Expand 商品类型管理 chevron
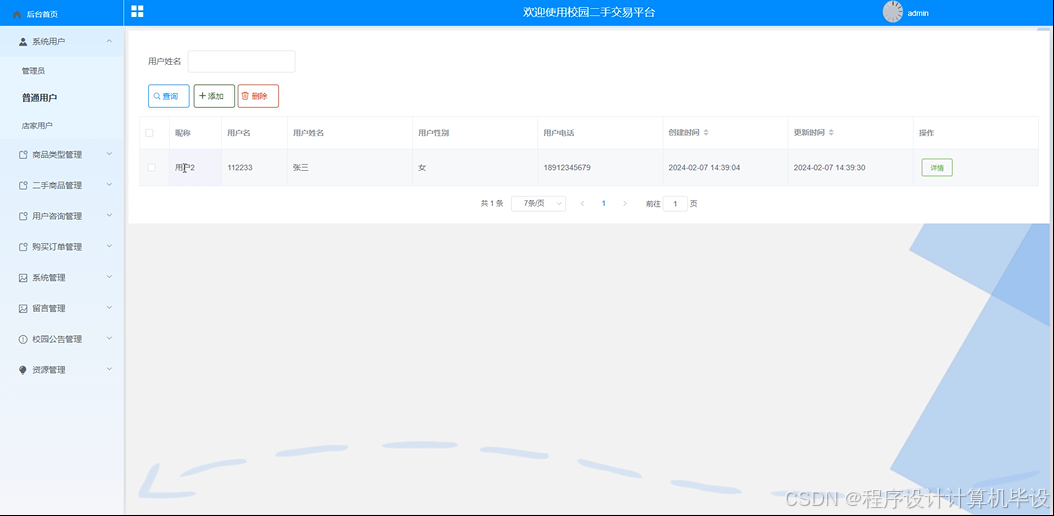1054x516 pixels. 109,155
